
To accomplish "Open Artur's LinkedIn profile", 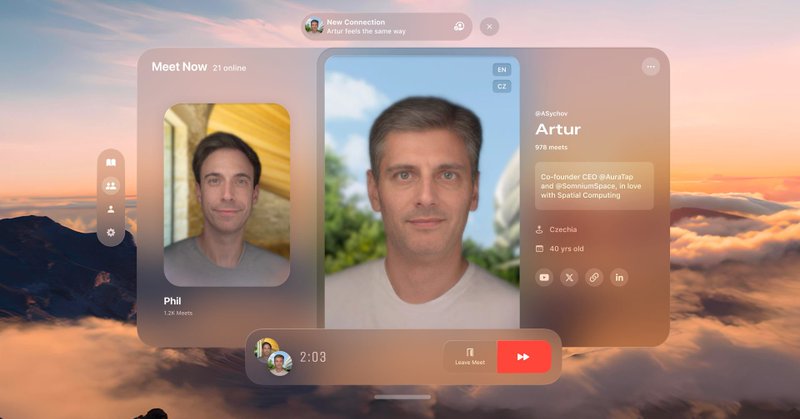I will (x=619, y=278).
